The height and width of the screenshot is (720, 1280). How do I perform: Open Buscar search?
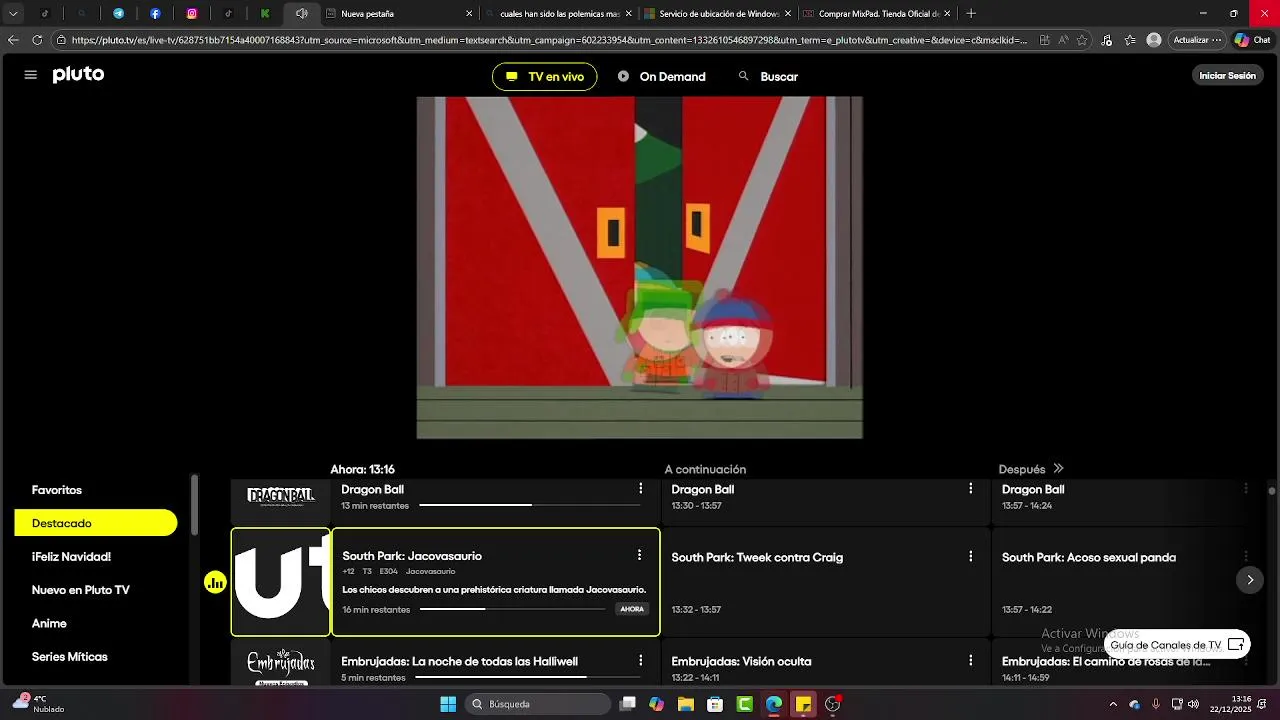(768, 76)
